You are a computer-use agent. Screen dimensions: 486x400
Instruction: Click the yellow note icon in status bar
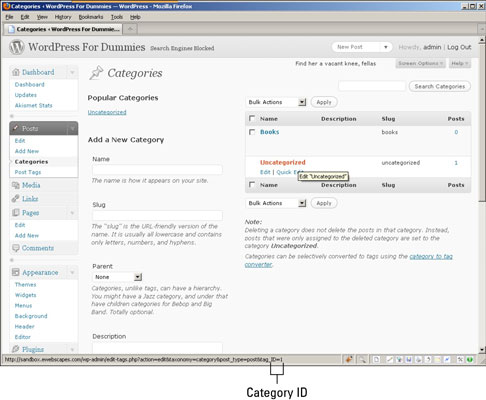pyautogui.click(x=437, y=360)
